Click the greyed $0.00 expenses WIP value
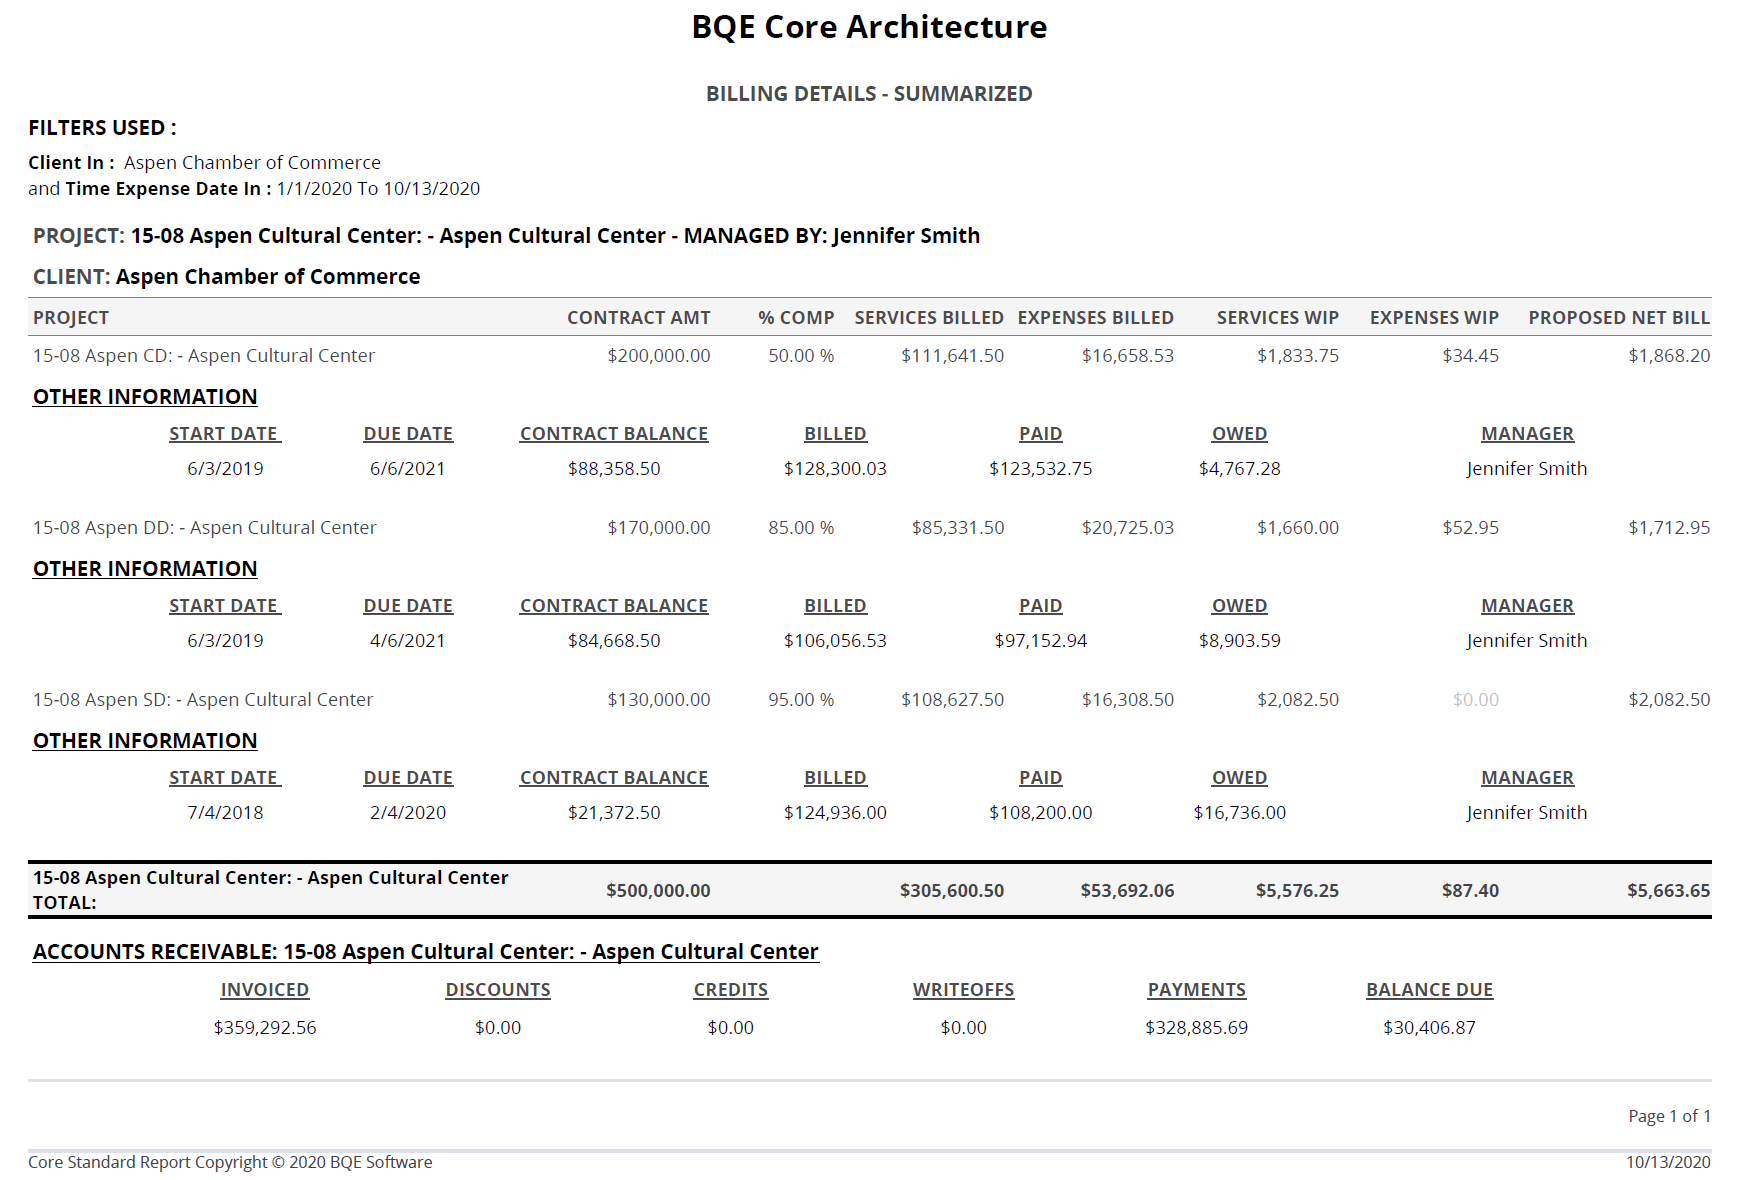Screen dimensions: 1744x1180 tap(1475, 700)
